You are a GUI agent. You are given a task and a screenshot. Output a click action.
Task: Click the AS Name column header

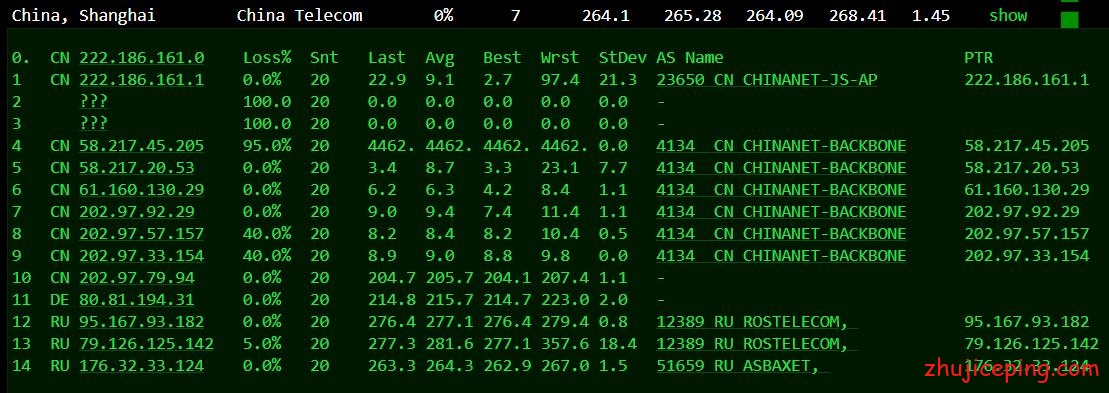tap(690, 58)
